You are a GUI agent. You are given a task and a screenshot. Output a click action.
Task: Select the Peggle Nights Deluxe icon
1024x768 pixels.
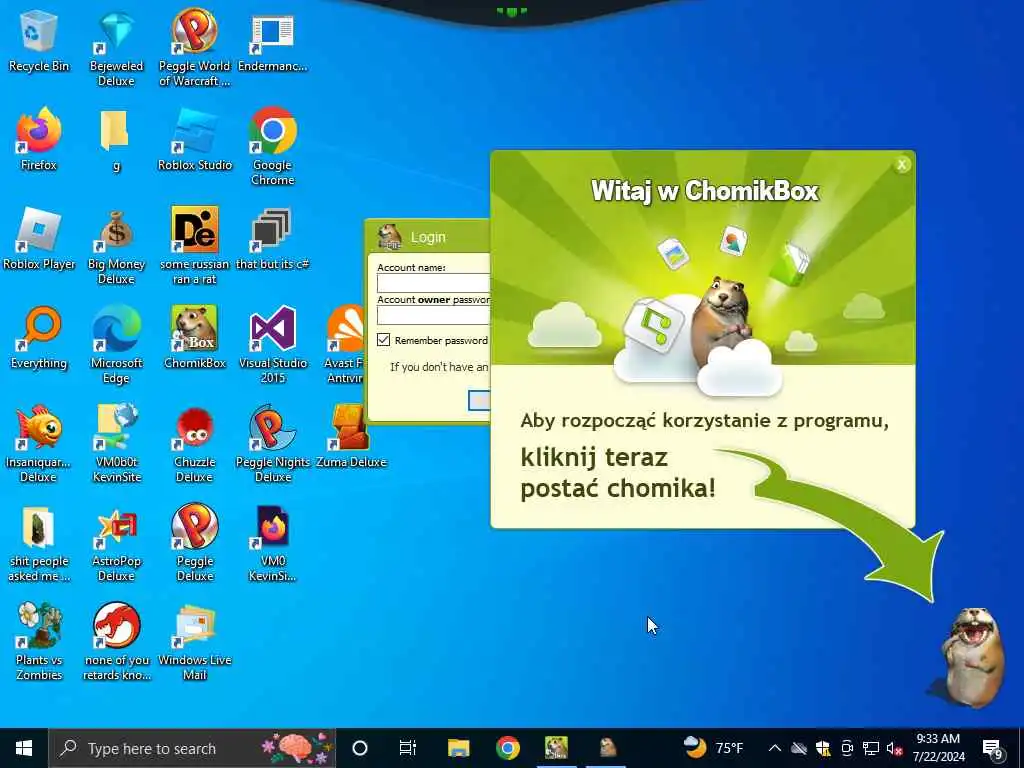[x=272, y=445]
